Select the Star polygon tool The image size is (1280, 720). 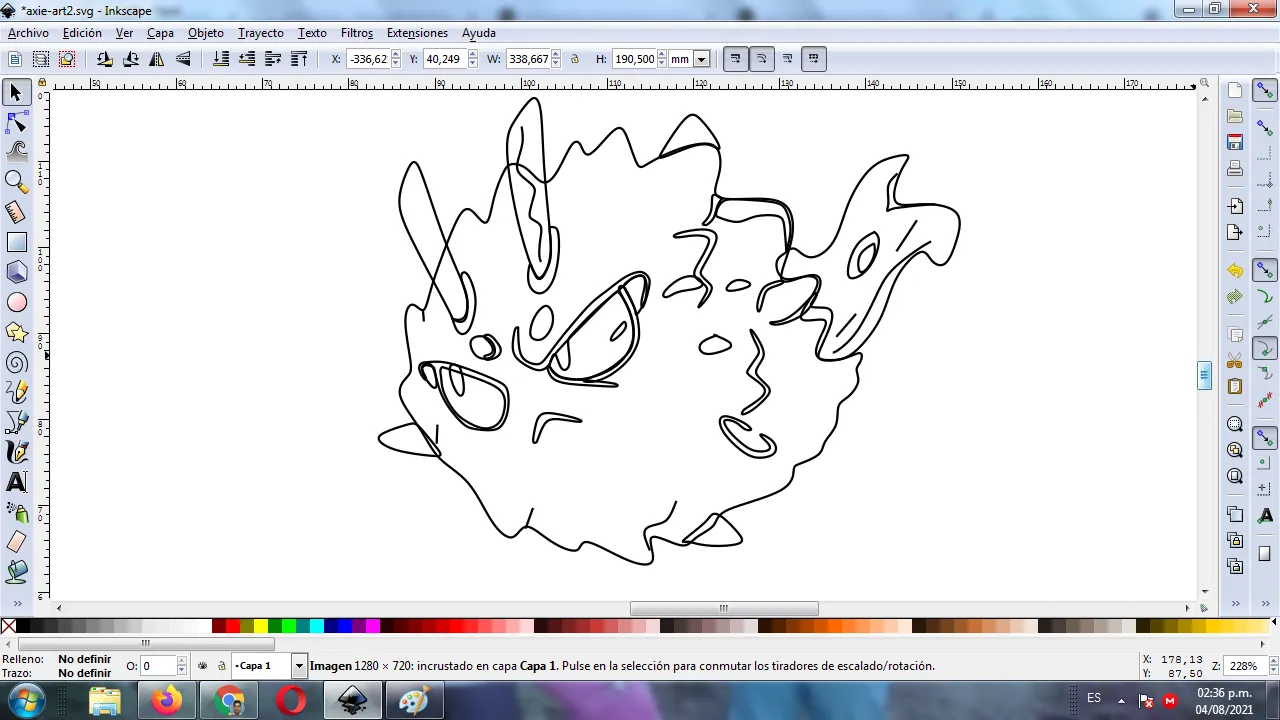(16, 332)
